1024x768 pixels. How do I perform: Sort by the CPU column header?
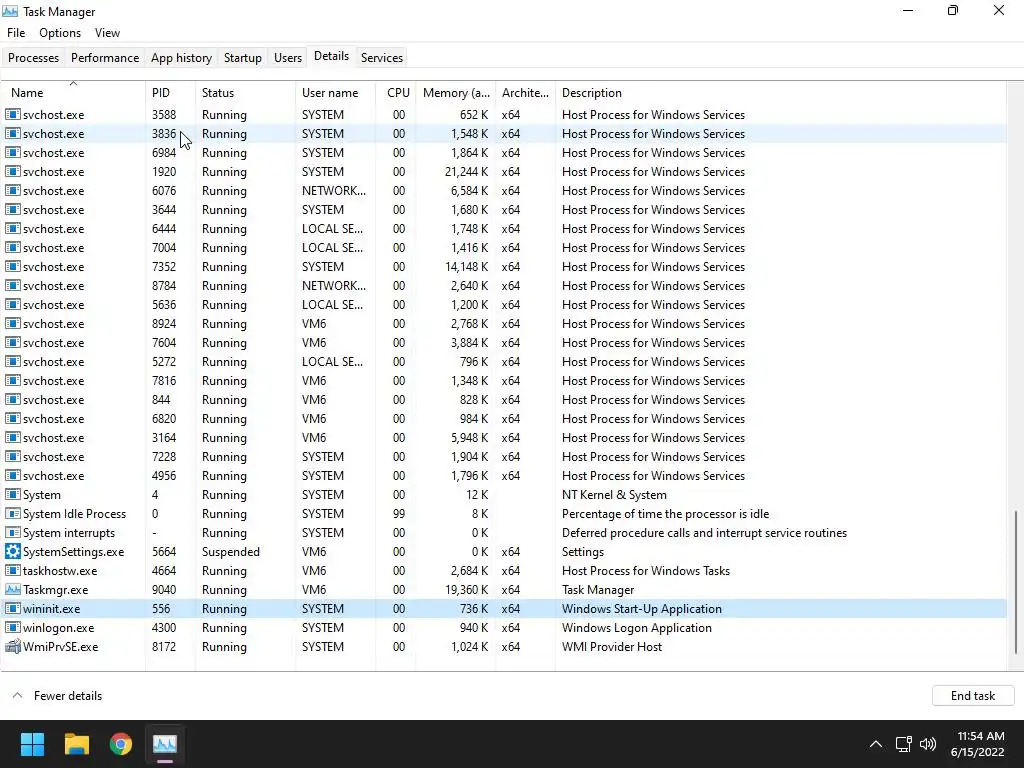point(396,93)
